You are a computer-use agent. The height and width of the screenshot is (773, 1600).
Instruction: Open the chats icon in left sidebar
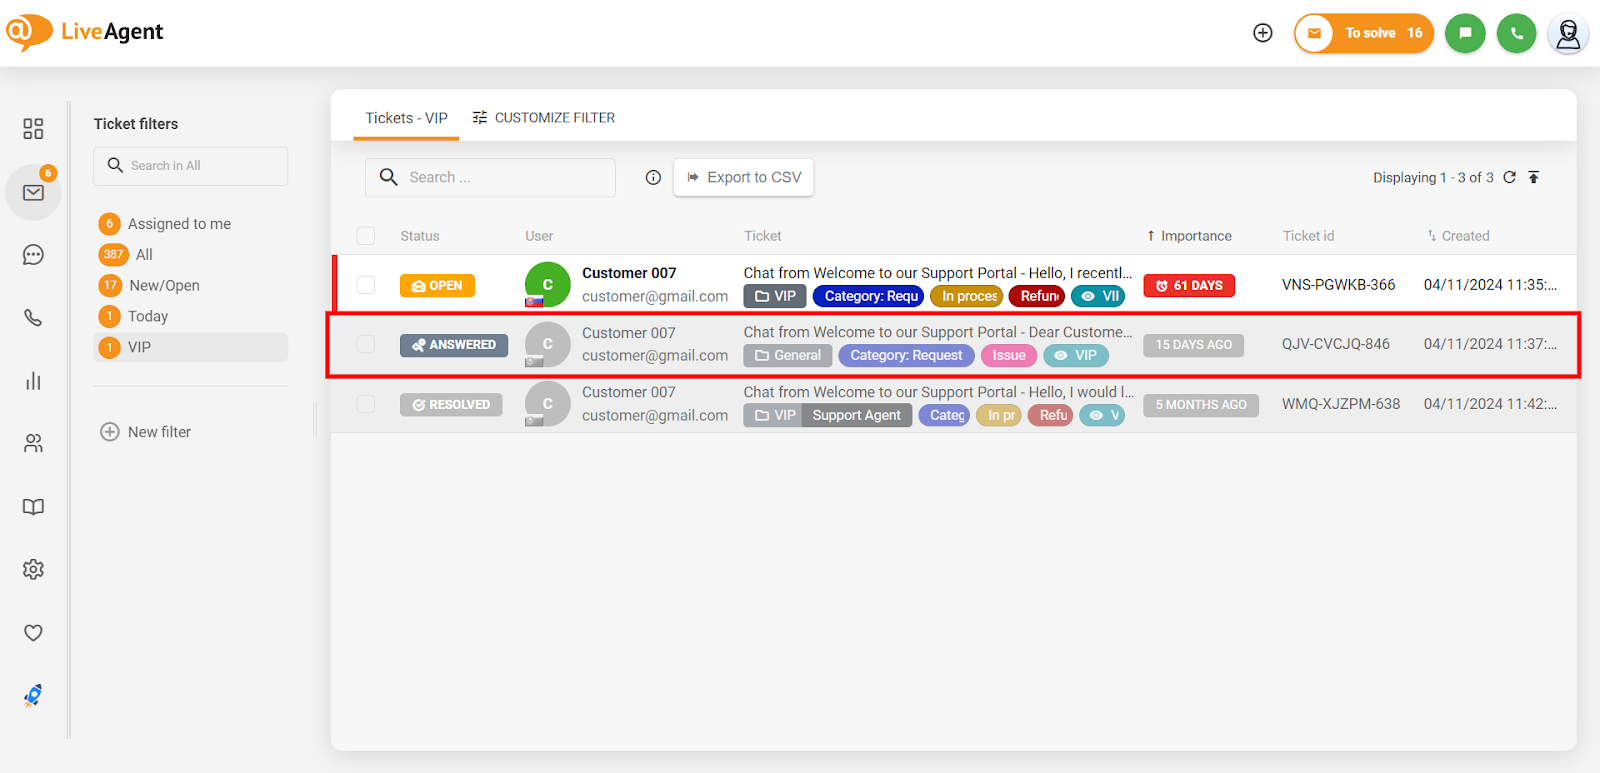point(33,255)
